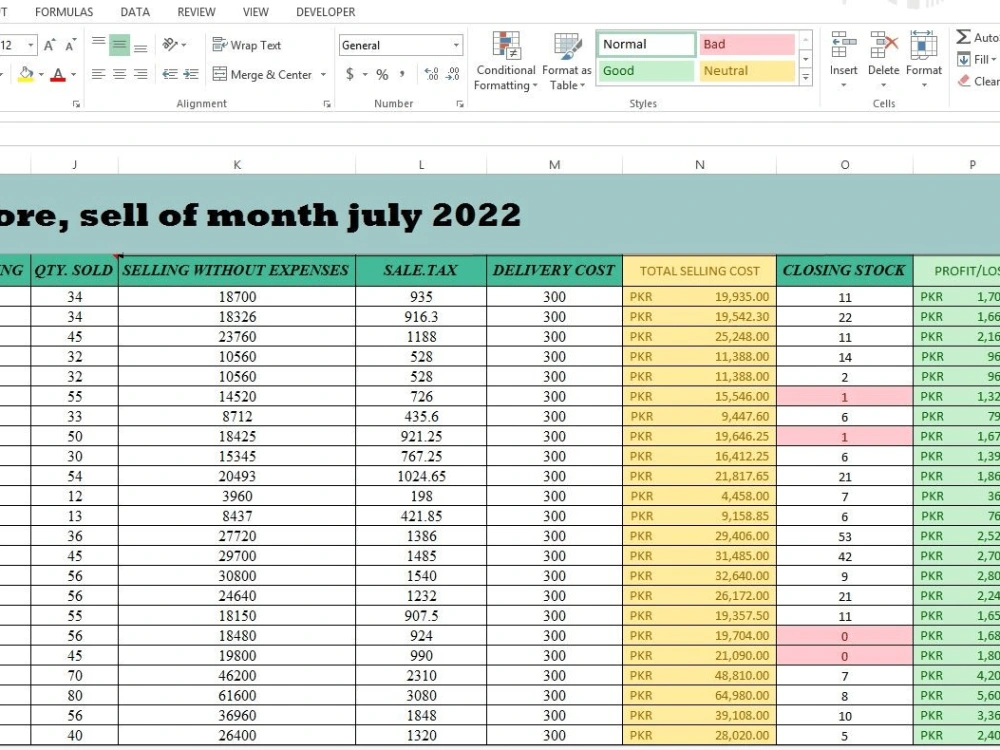1000x750 pixels.
Task: Decrease font size with the smaller A button
Action: pyautogui.click(x=70, y=45)
